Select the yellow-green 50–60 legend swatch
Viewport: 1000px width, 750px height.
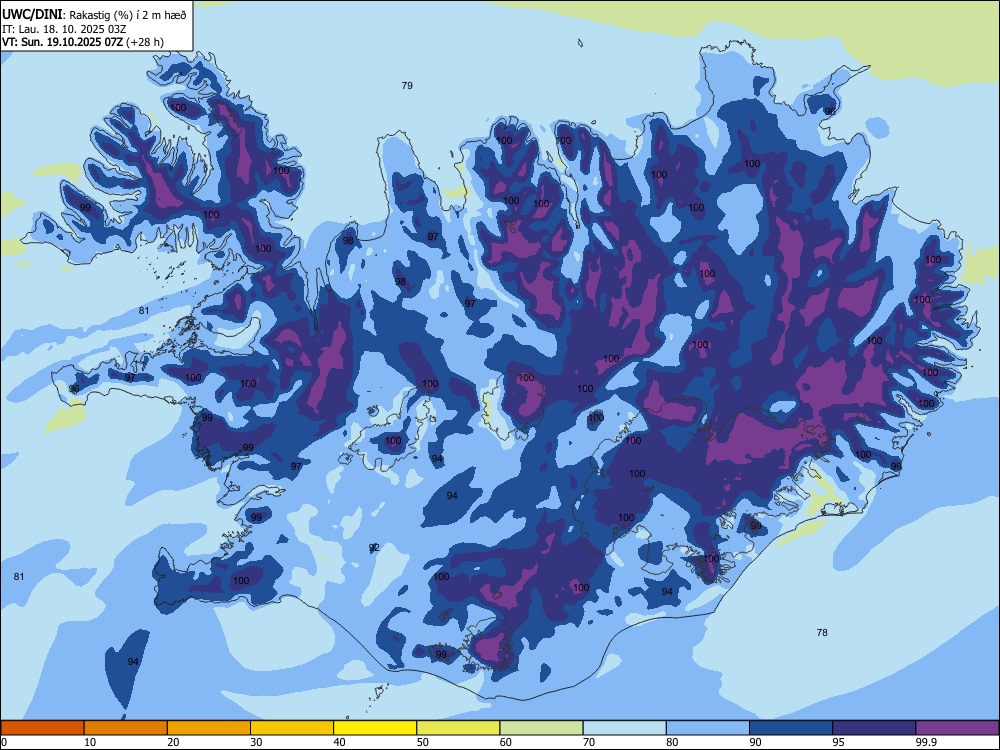459,728
